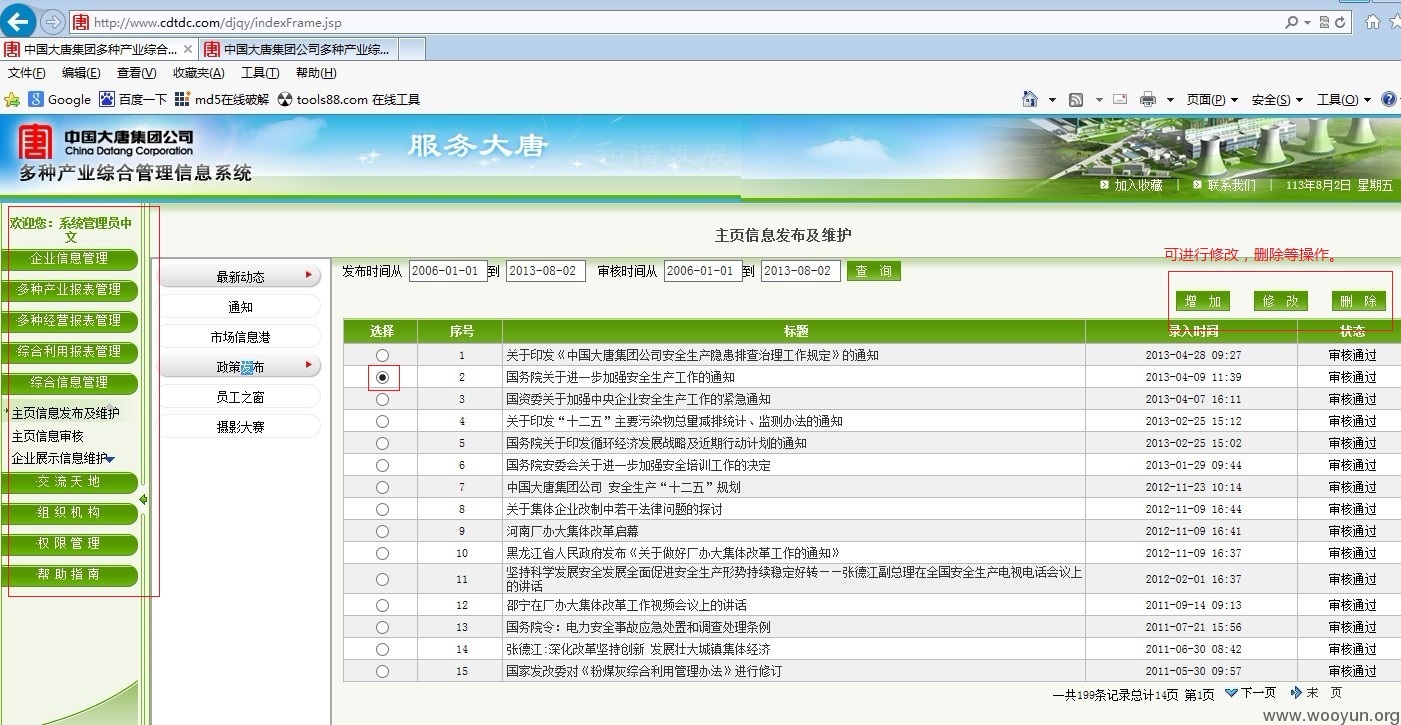Click the 查询 search button
This screenshot has height=725, width=1401.
point(874,271)
